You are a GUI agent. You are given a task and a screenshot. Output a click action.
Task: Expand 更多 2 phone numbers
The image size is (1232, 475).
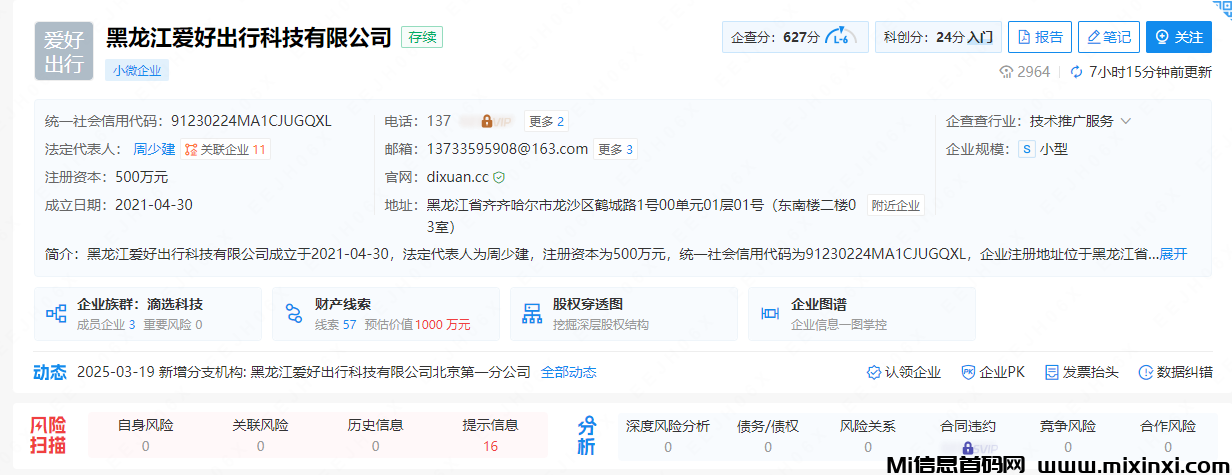coord(547,121)
